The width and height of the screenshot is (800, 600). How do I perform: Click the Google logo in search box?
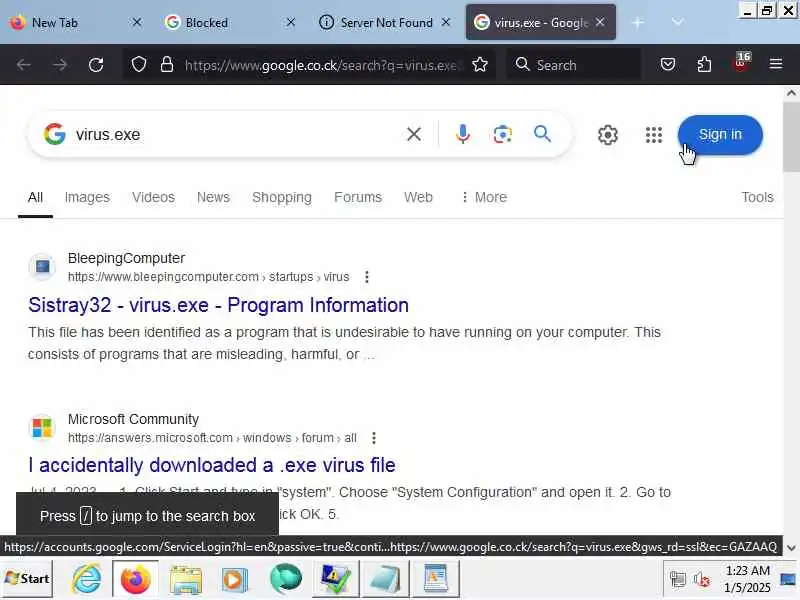55,134
